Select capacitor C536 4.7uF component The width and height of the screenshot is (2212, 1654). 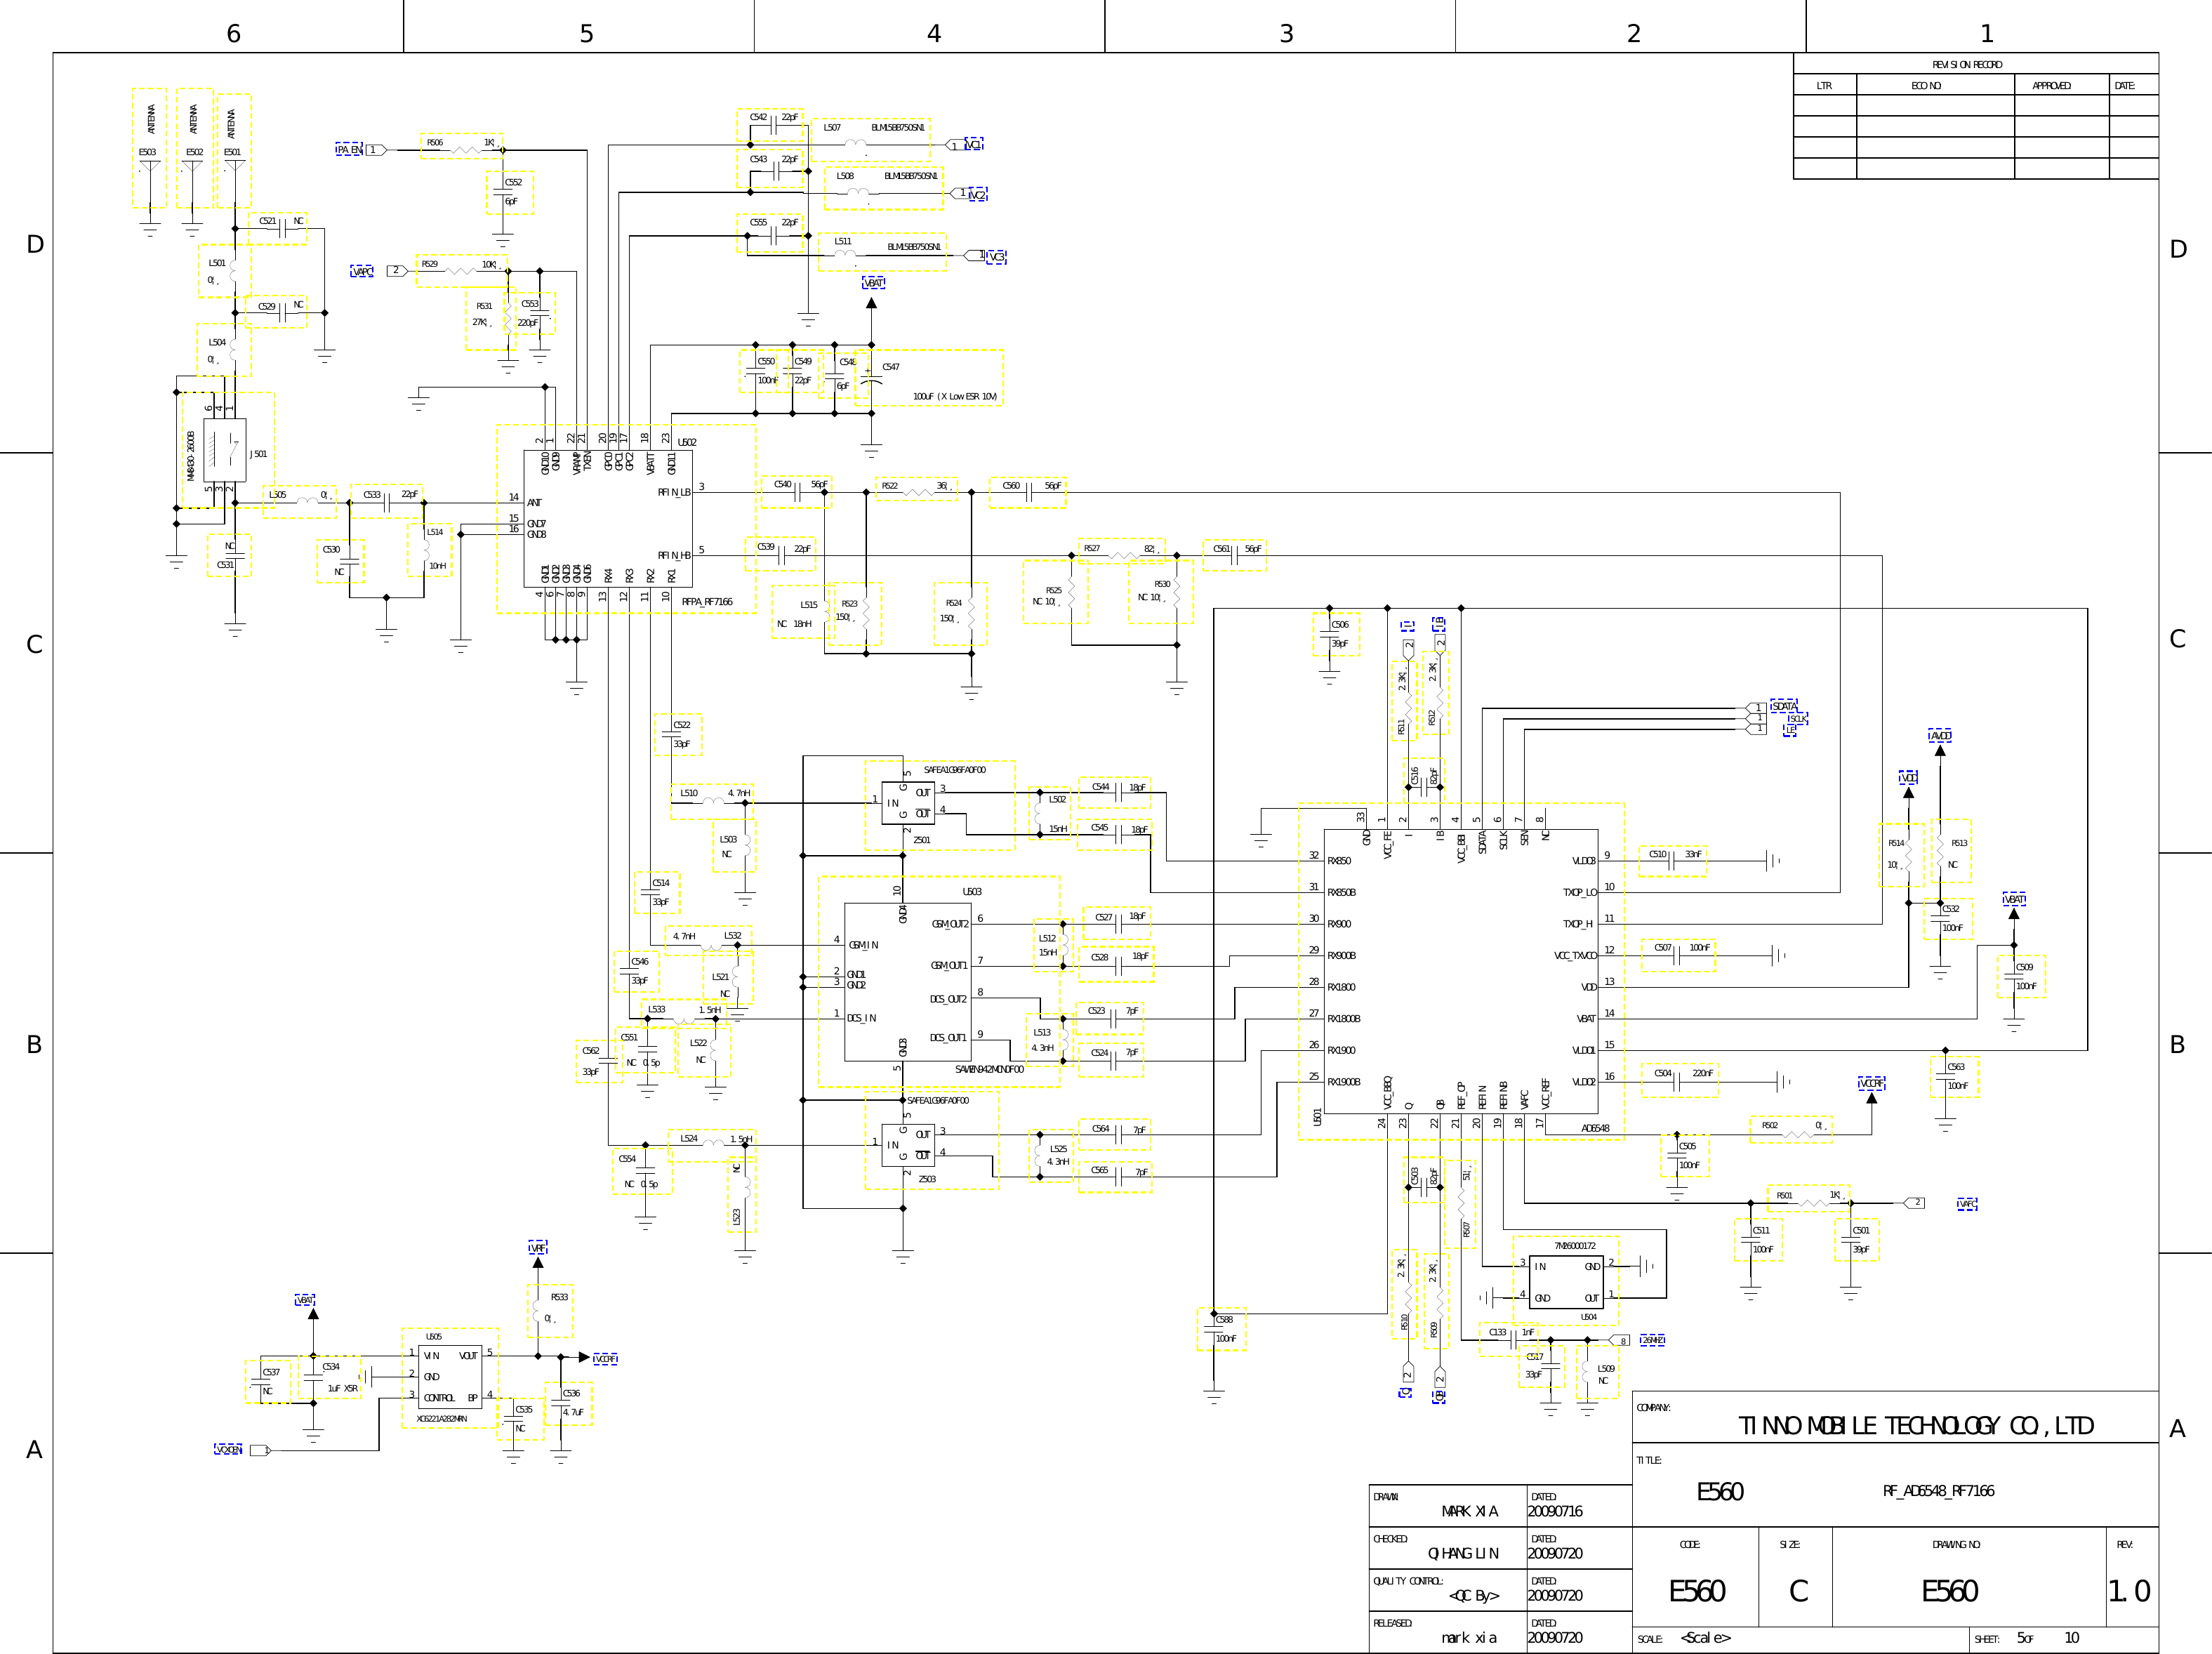click(568, 1403)
